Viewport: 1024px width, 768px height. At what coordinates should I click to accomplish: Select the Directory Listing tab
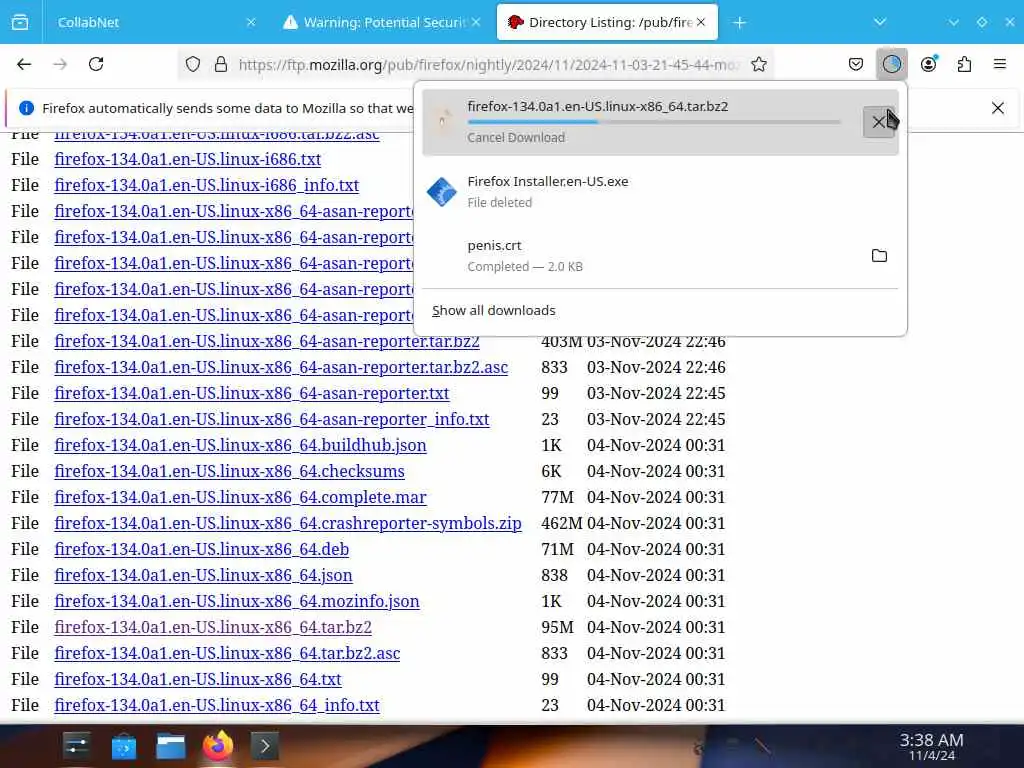(x=607, y=22)
